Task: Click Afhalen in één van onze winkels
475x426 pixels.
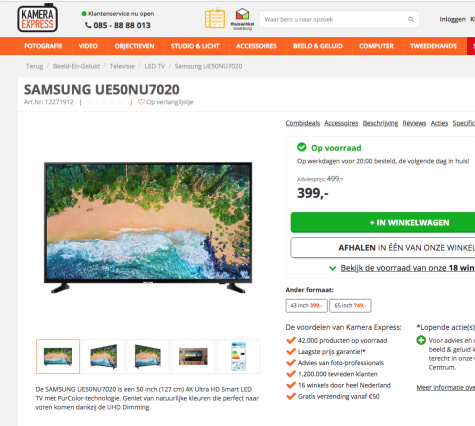Action: click(383, 248)
